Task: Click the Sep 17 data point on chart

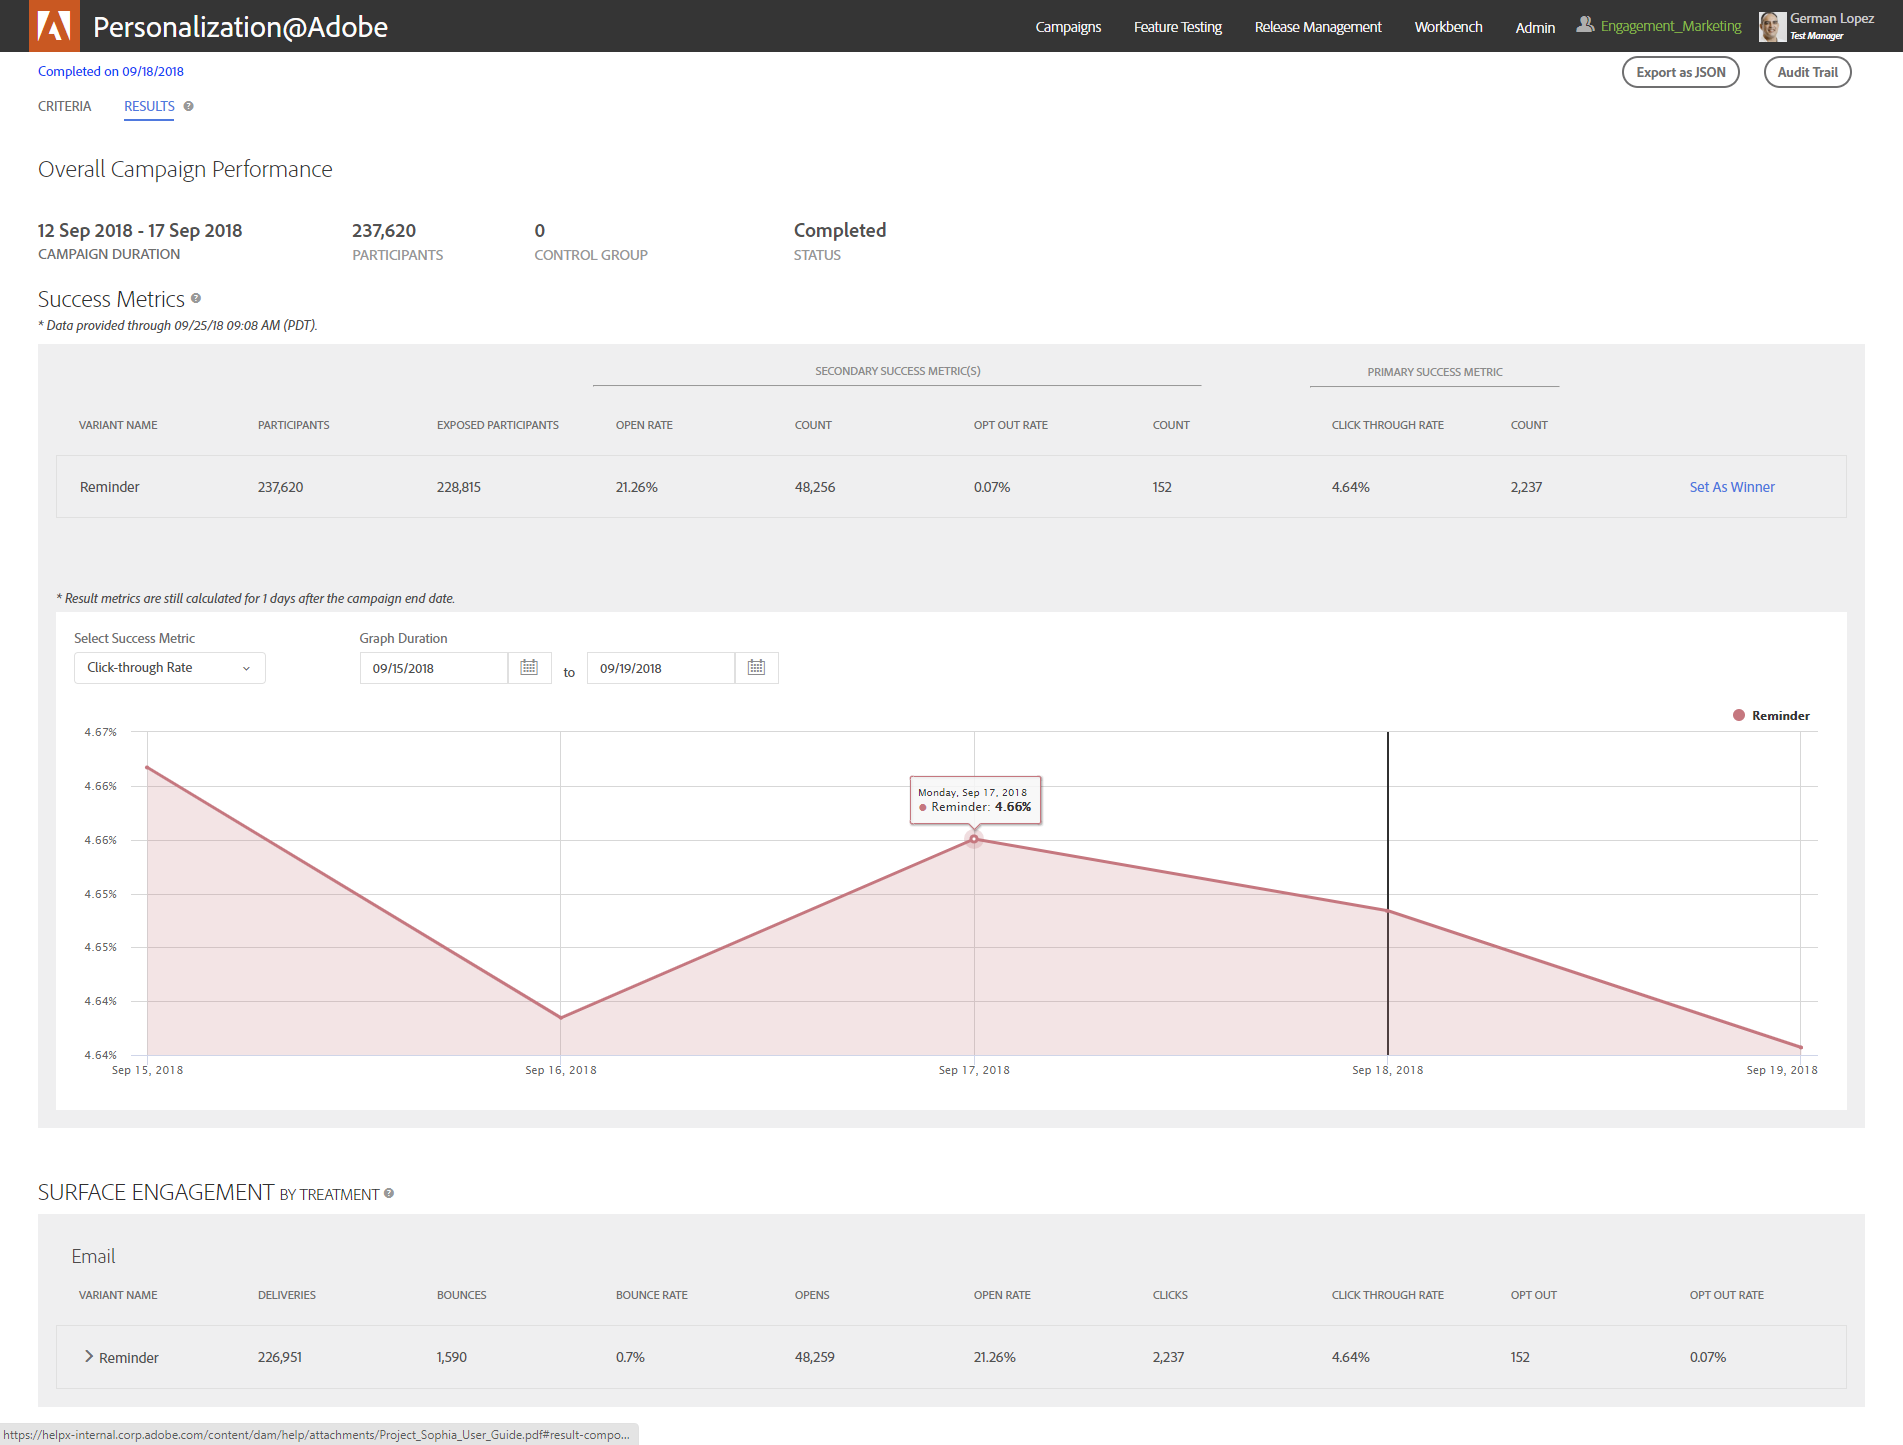Action: (x=974, y=840)
